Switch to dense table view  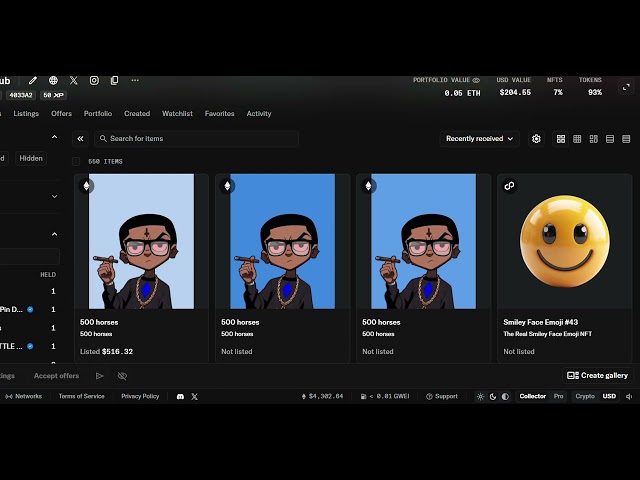(x=626, y=139)
